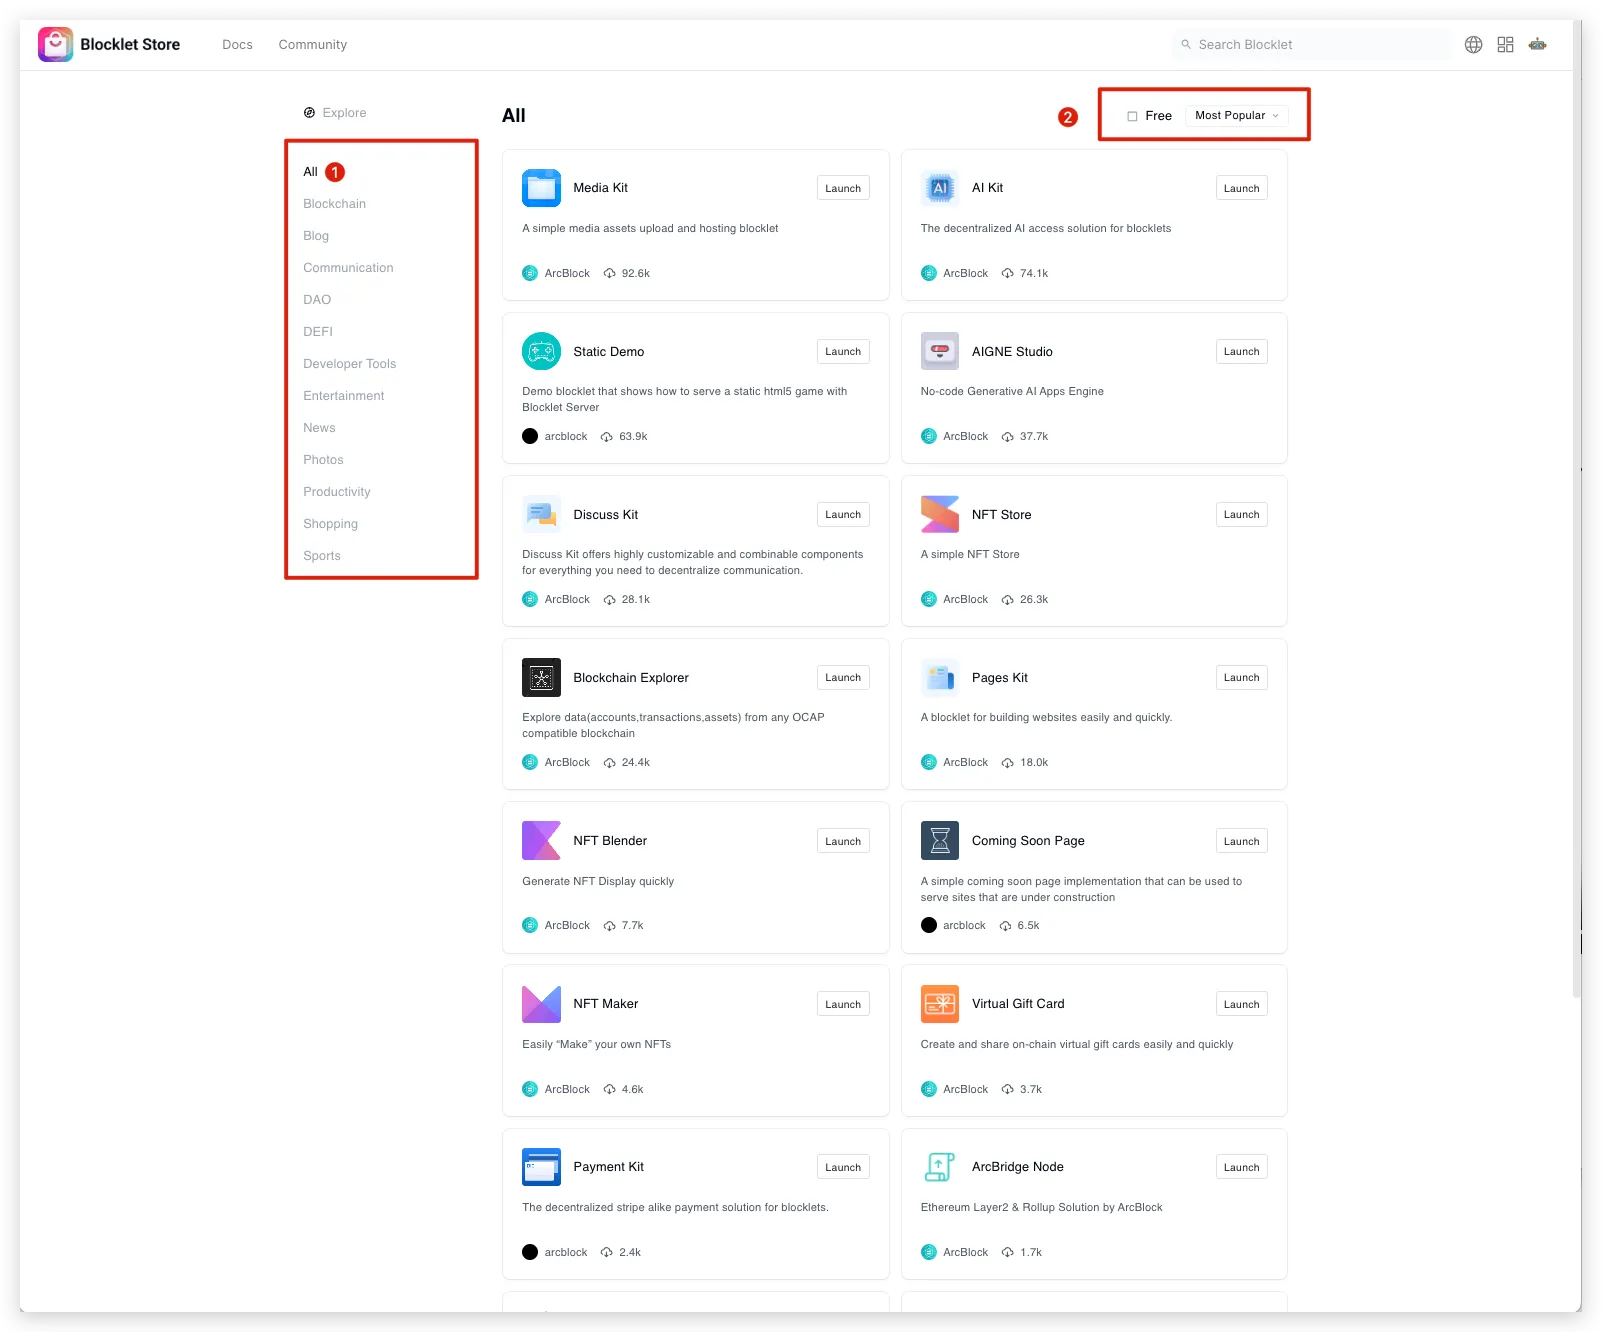Select the Developer Tools category
This screenshot has height=1332, width=1602.
(349, 364)
